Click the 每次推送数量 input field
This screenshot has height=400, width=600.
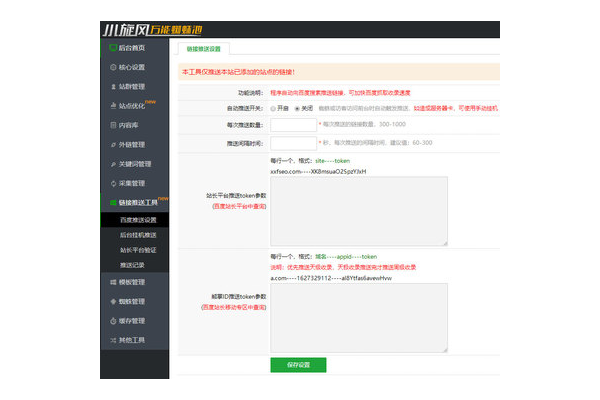point(292,125)
